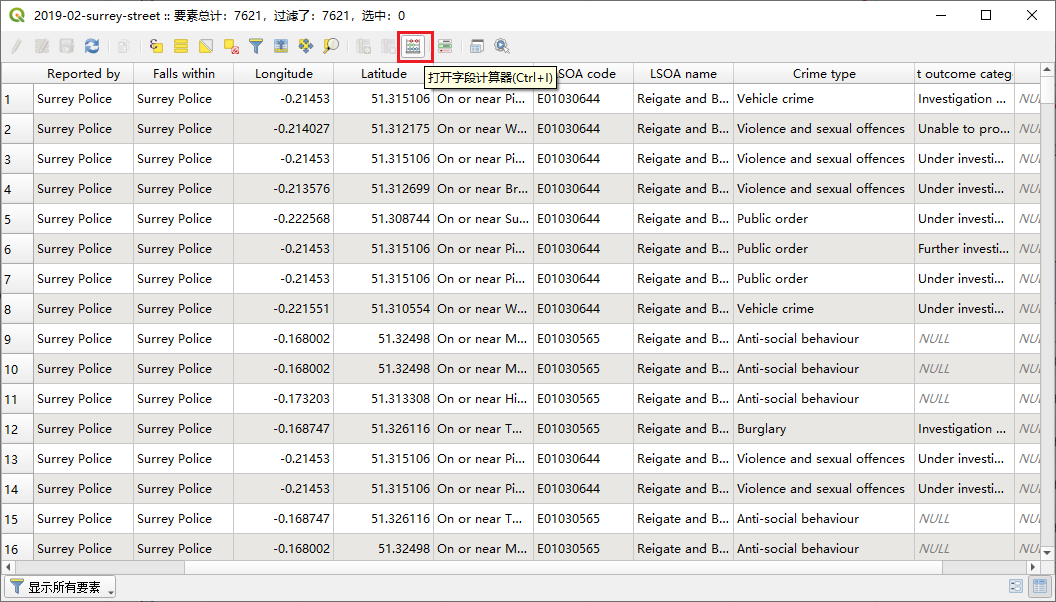Click the multi-edit mode toolbar icon
This screenshot has height=602, width=1056.
(42, 46)
